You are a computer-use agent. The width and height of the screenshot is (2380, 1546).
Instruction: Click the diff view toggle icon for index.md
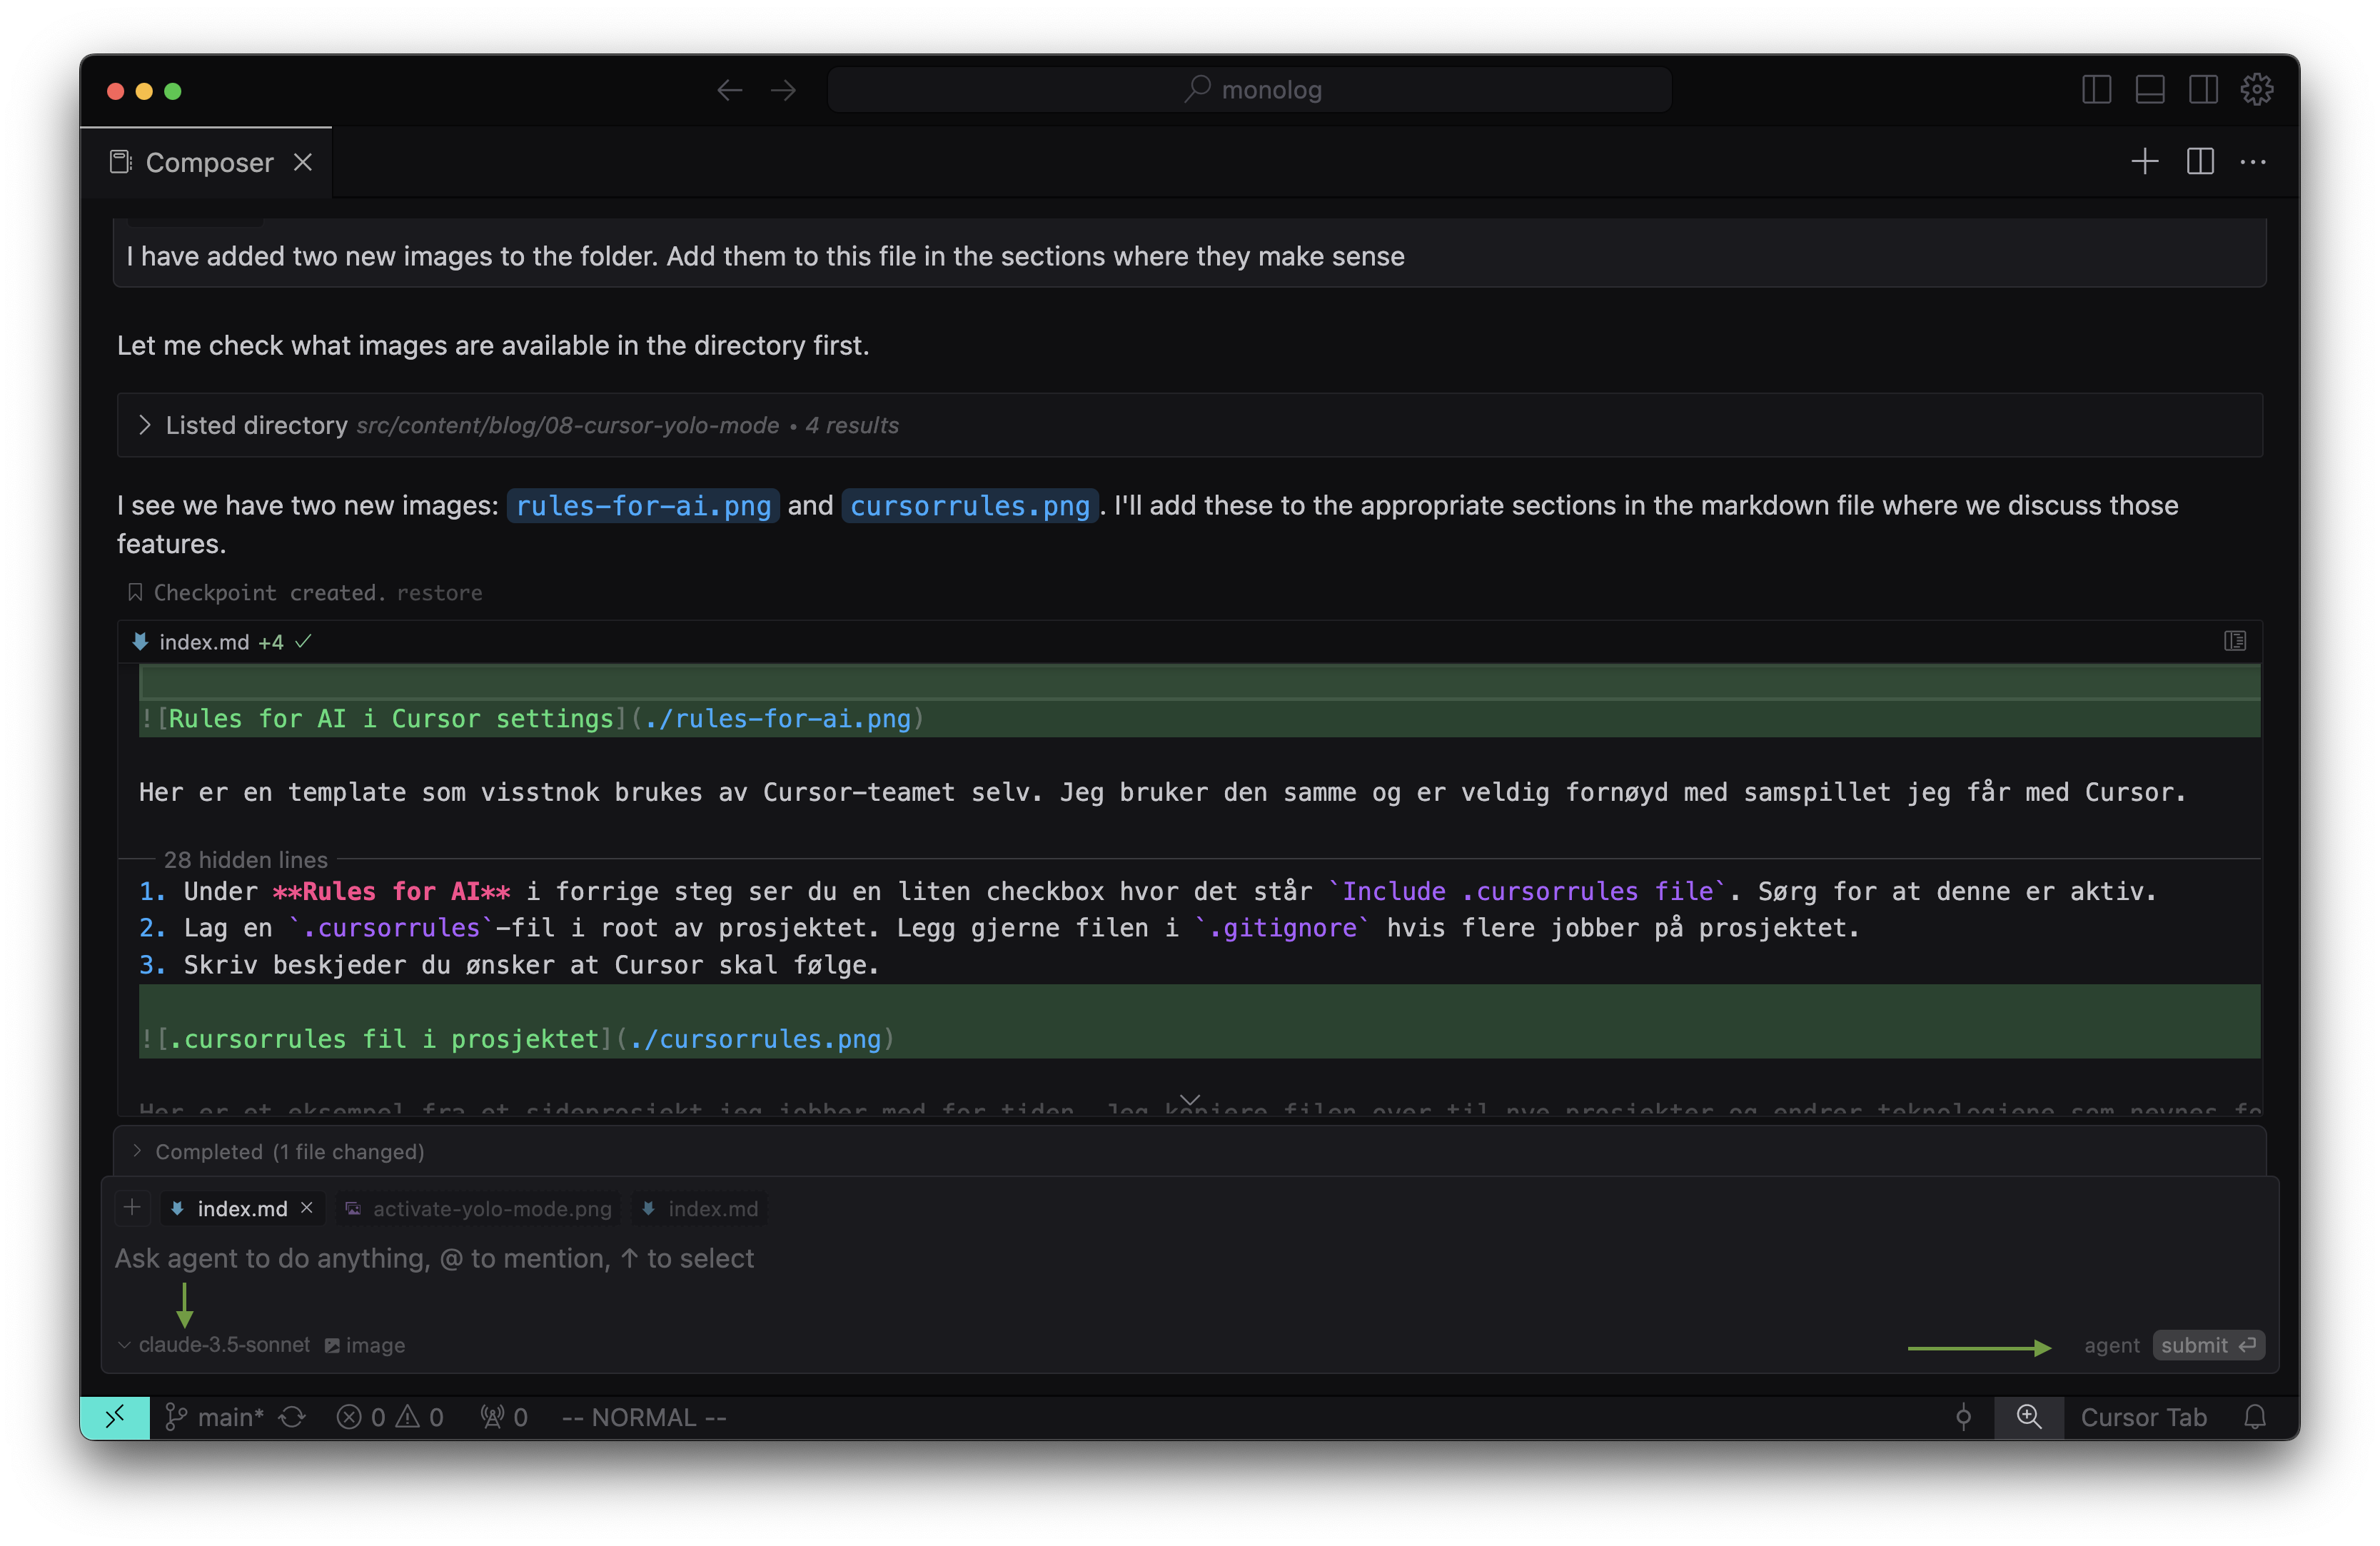click(x=2236, y=640)
